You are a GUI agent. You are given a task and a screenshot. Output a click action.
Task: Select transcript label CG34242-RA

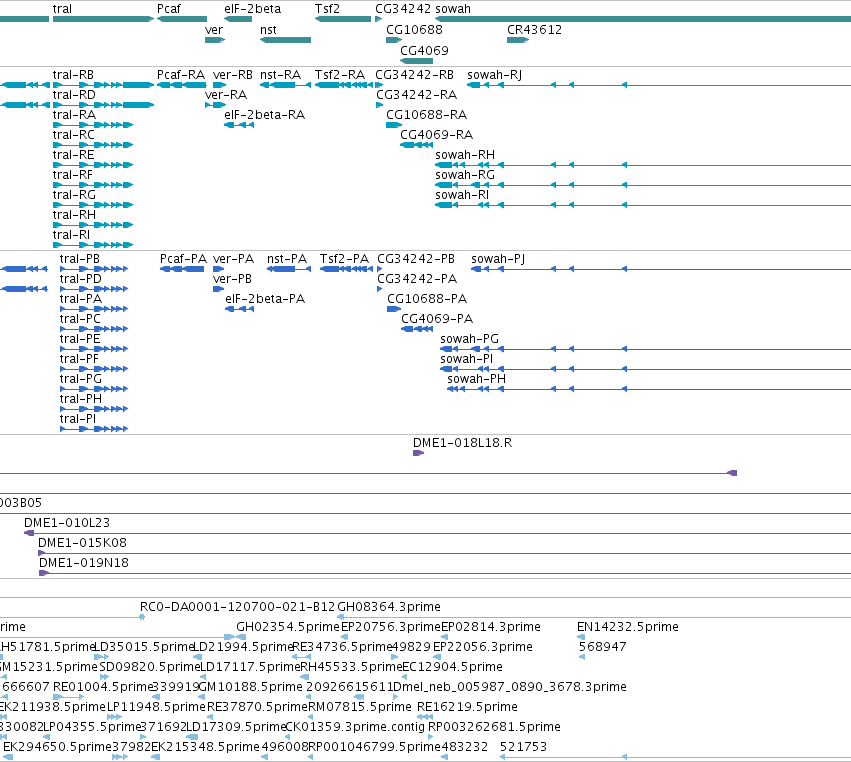(416, 95)
